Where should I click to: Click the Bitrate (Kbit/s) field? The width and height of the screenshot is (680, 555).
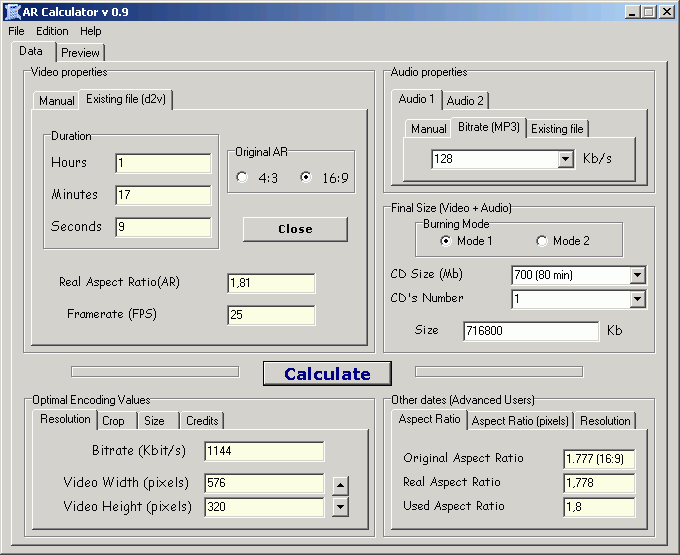pyautogui.click(x=264, y=451)
